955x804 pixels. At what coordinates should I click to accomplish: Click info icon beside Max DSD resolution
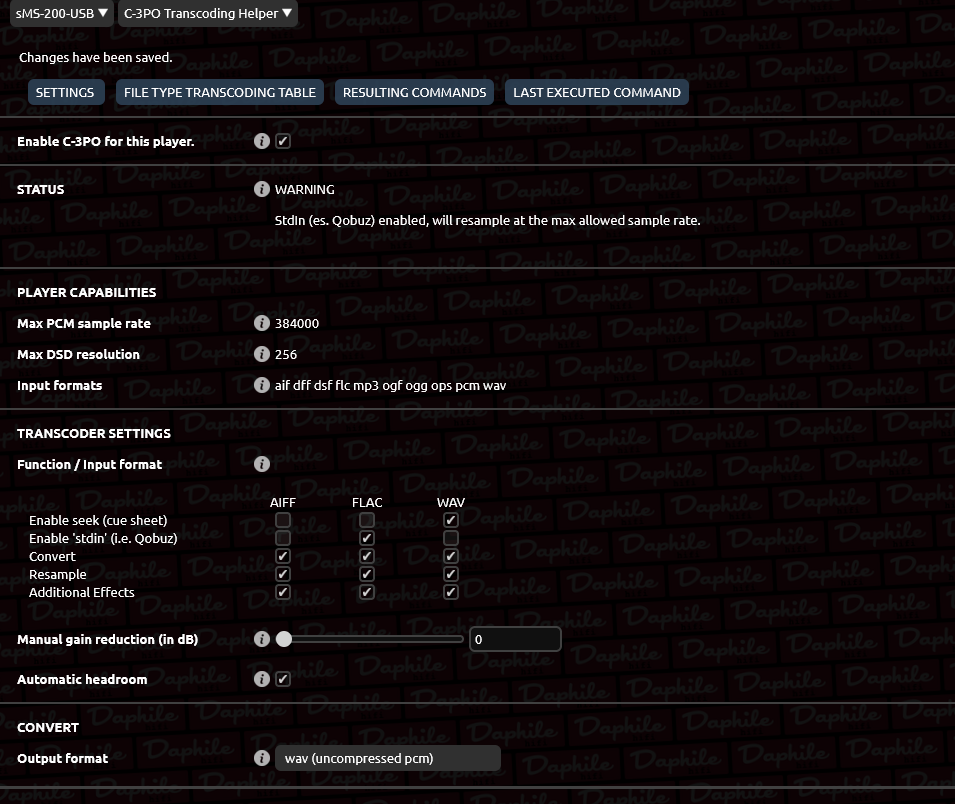point(262,354)
